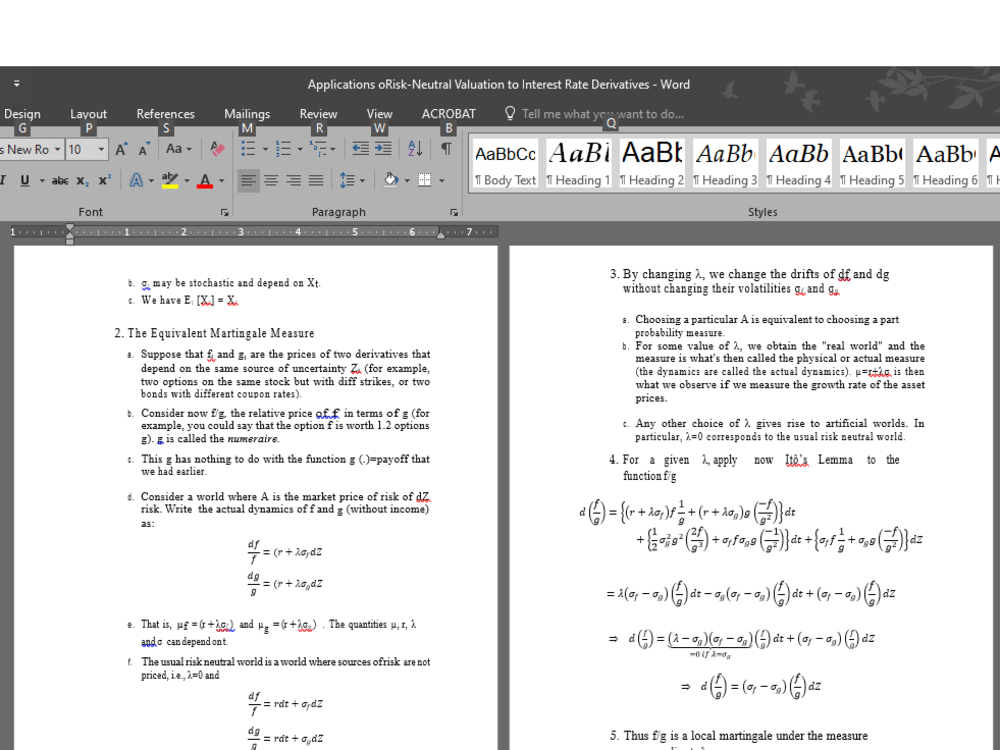
Task: Expand borders dropdown arrow
Action: tap(441, 181)
